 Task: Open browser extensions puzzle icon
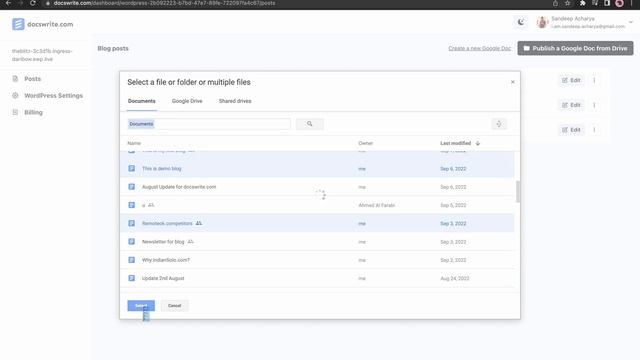click(582, 3)
